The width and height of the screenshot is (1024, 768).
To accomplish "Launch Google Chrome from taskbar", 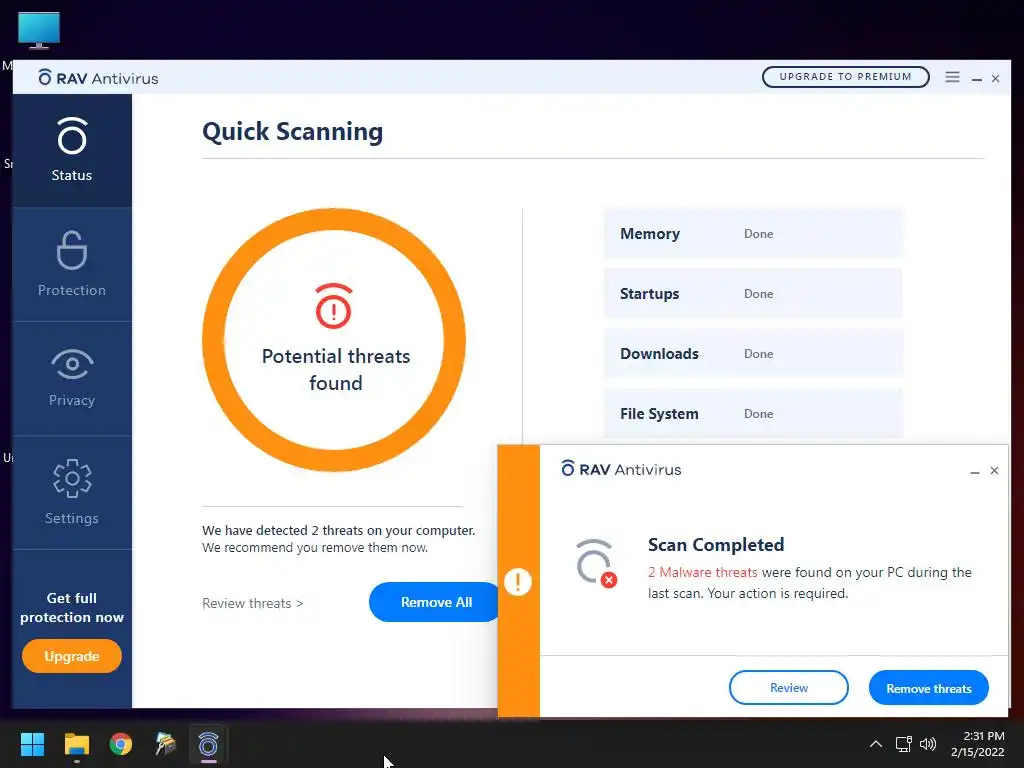I will coord(121,744).
